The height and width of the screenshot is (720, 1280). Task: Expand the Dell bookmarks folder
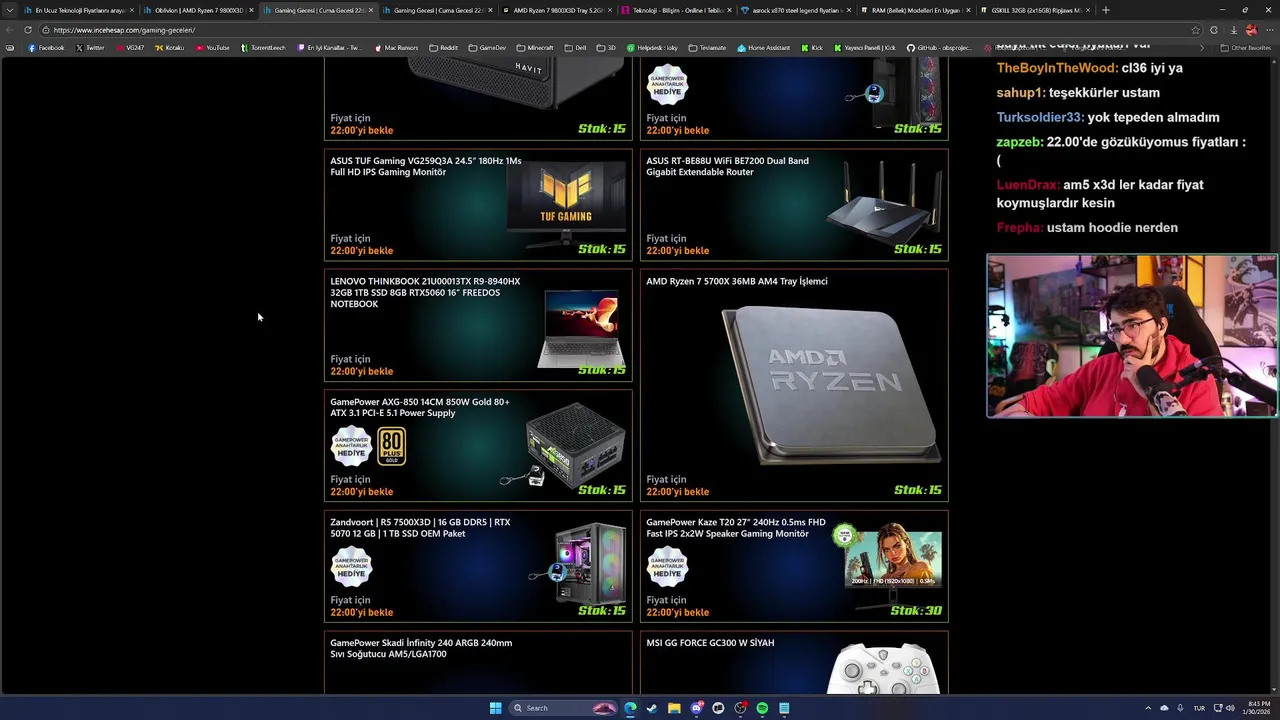(575, 48)
